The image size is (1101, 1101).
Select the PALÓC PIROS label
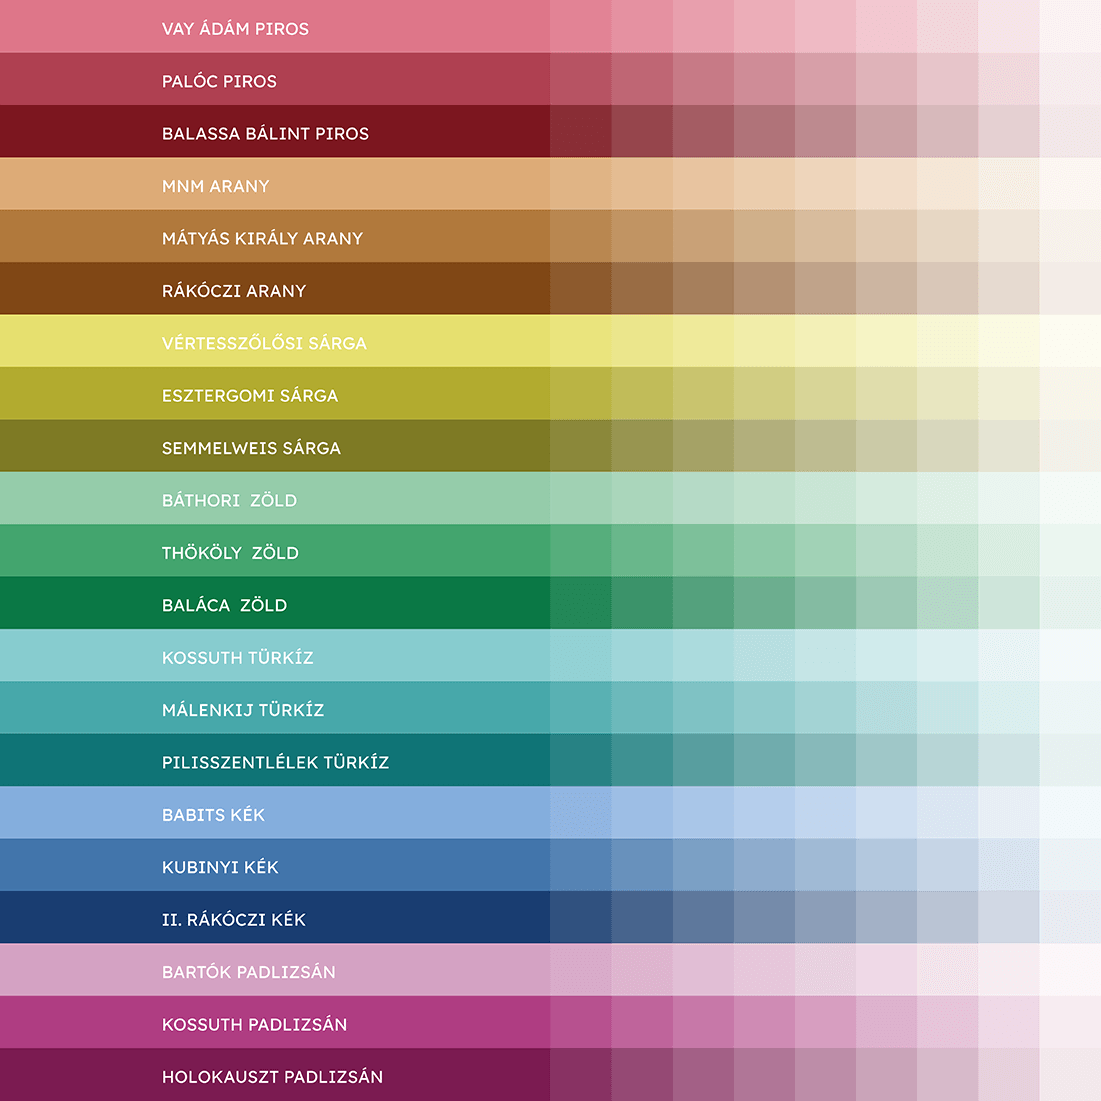(219, 81)
